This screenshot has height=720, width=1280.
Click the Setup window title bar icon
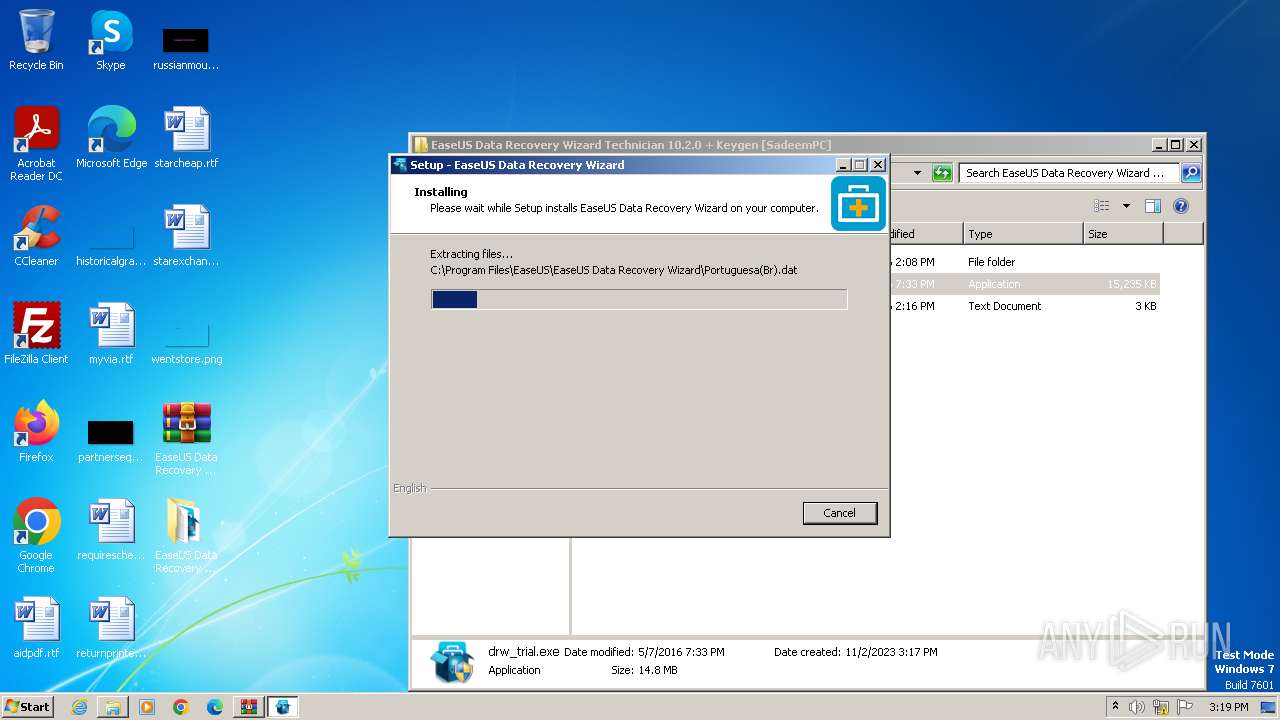(400, 165)
